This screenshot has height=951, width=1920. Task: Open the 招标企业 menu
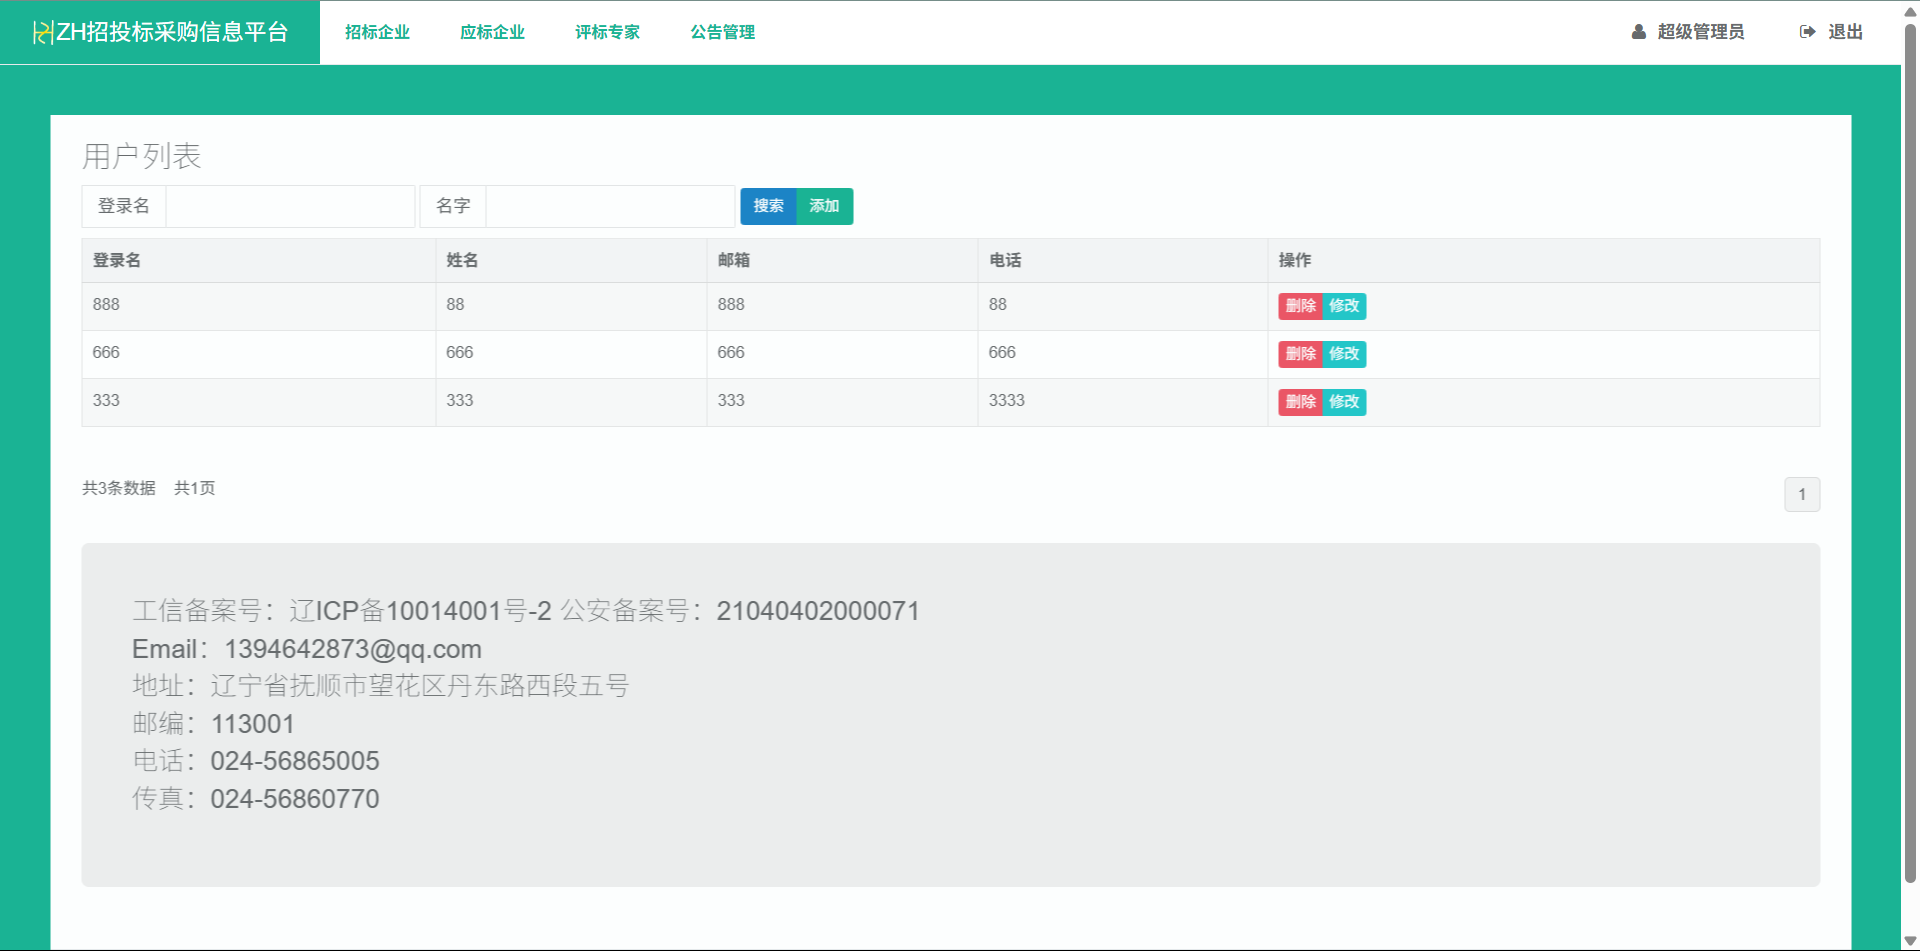point(377,32)
